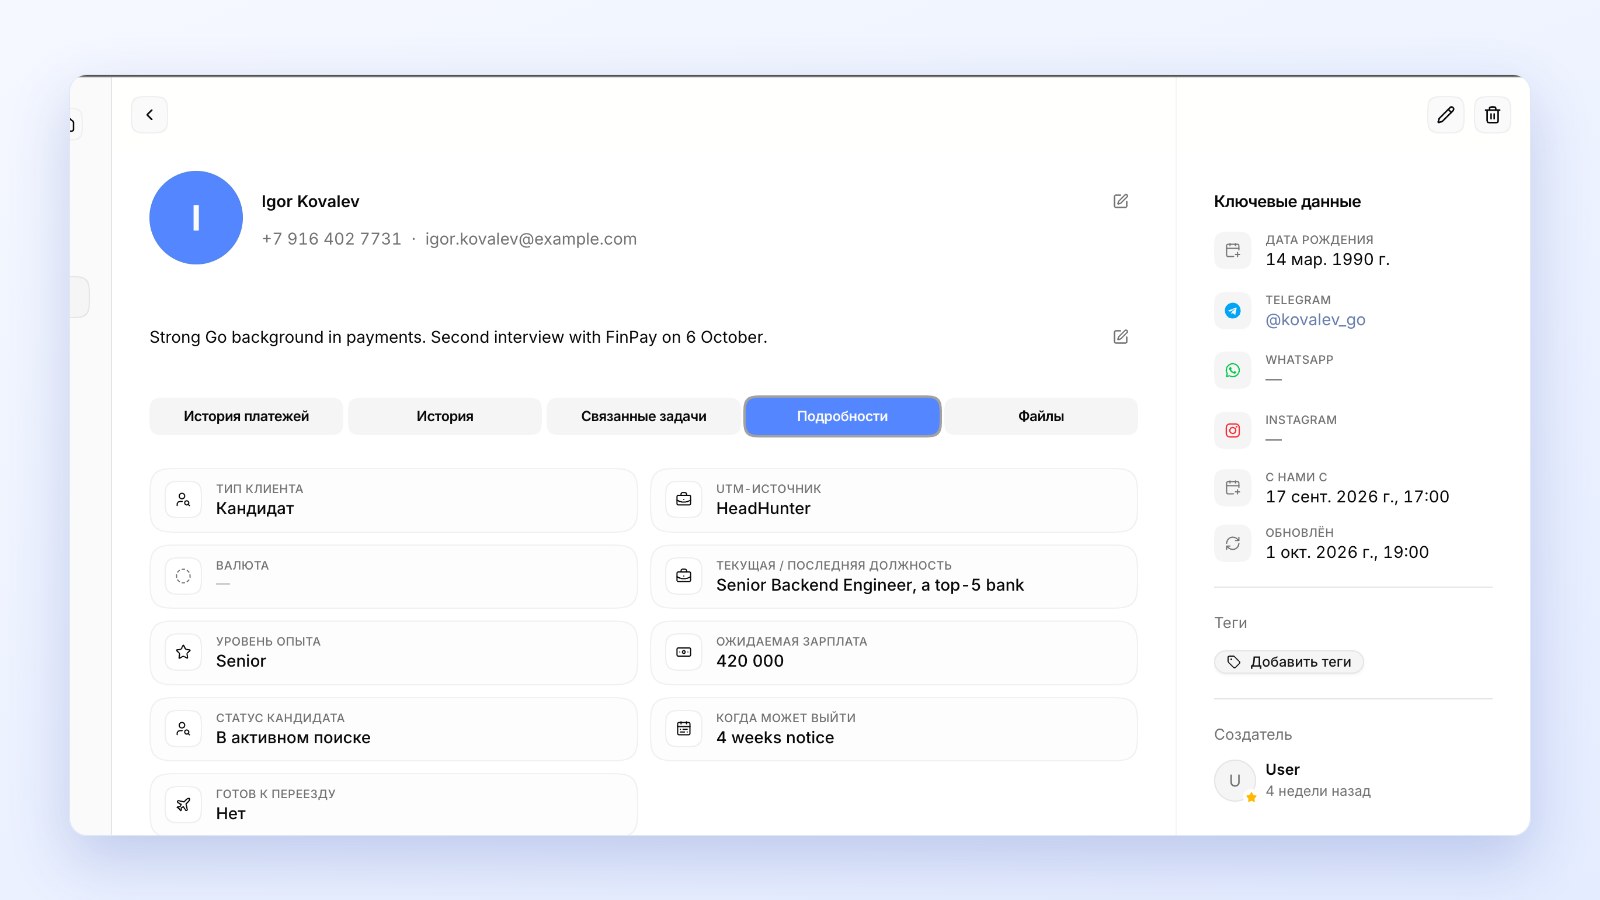Screen dimensions: 1600x900
Task: Click the Статус кандидата person icon
Action: point(183,728)
